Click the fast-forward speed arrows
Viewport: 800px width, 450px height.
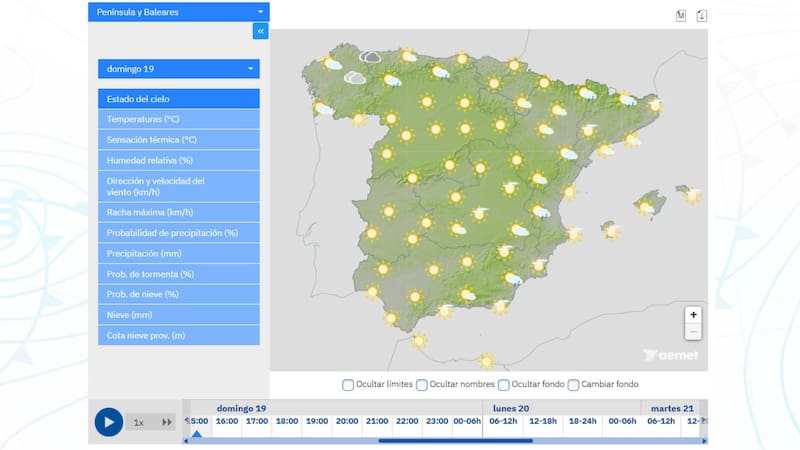(x=167, y=422)
